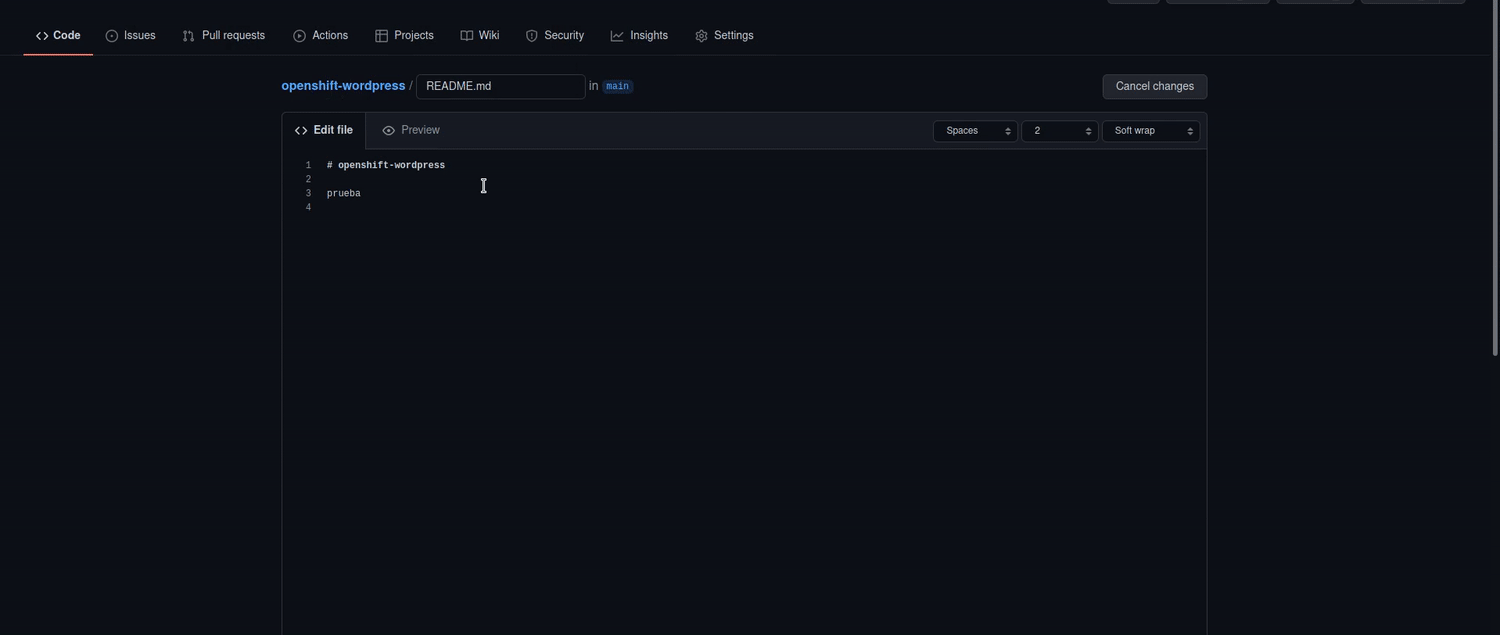Click the Code brackets icon
This screenshot has width=1500, height=635.
(42, 36)
